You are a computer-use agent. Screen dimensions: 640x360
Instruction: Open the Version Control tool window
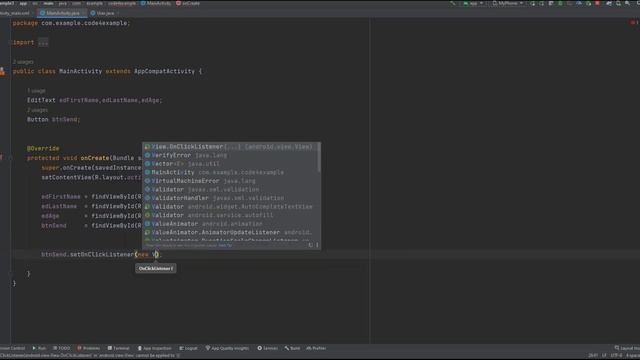pos(12,348)
